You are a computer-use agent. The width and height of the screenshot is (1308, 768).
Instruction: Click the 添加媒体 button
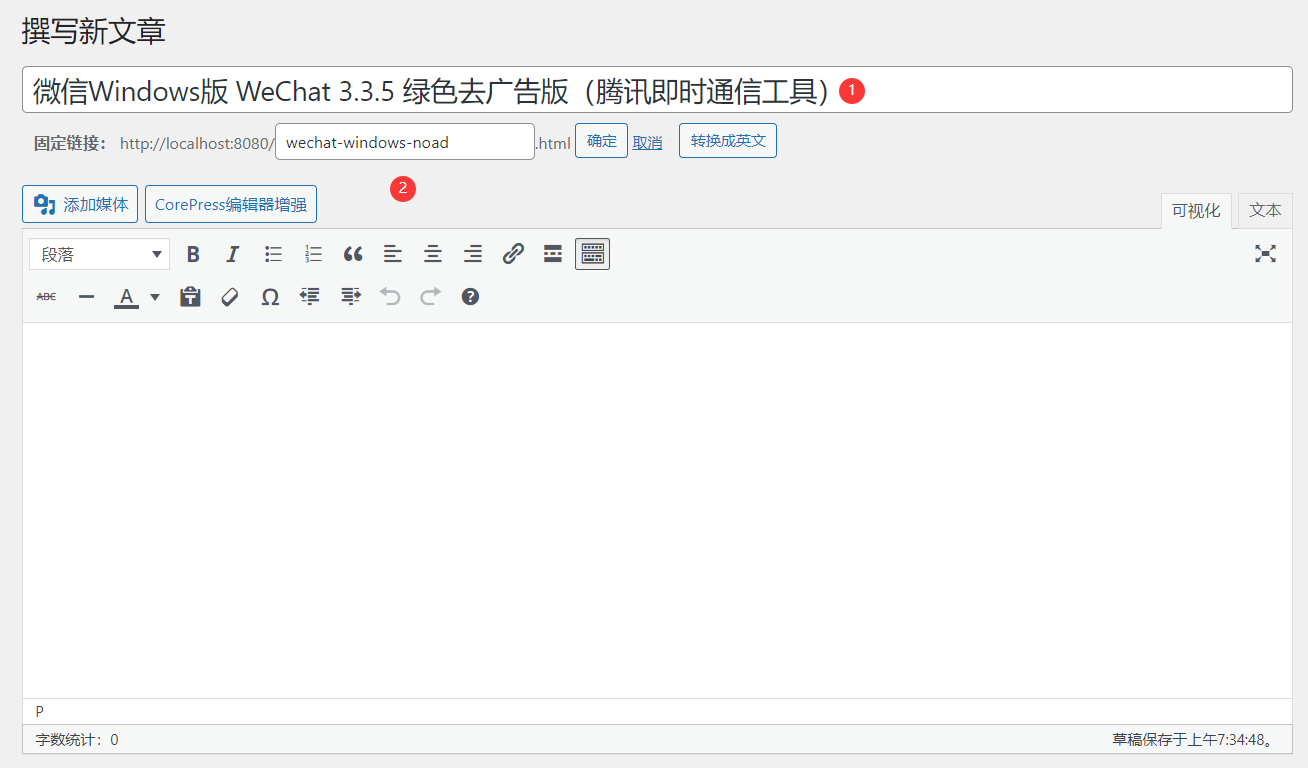80,205
